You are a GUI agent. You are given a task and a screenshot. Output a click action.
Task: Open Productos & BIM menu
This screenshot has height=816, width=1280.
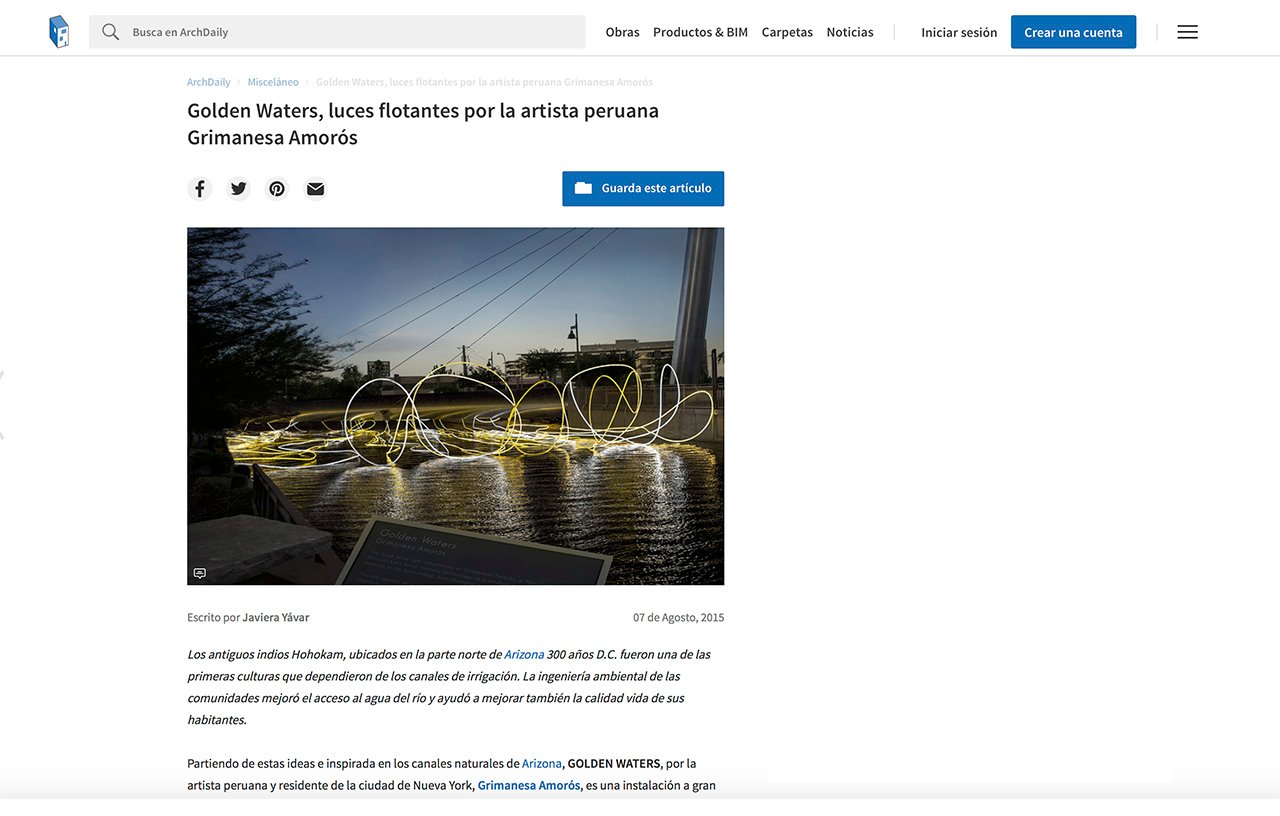(700, 32)
